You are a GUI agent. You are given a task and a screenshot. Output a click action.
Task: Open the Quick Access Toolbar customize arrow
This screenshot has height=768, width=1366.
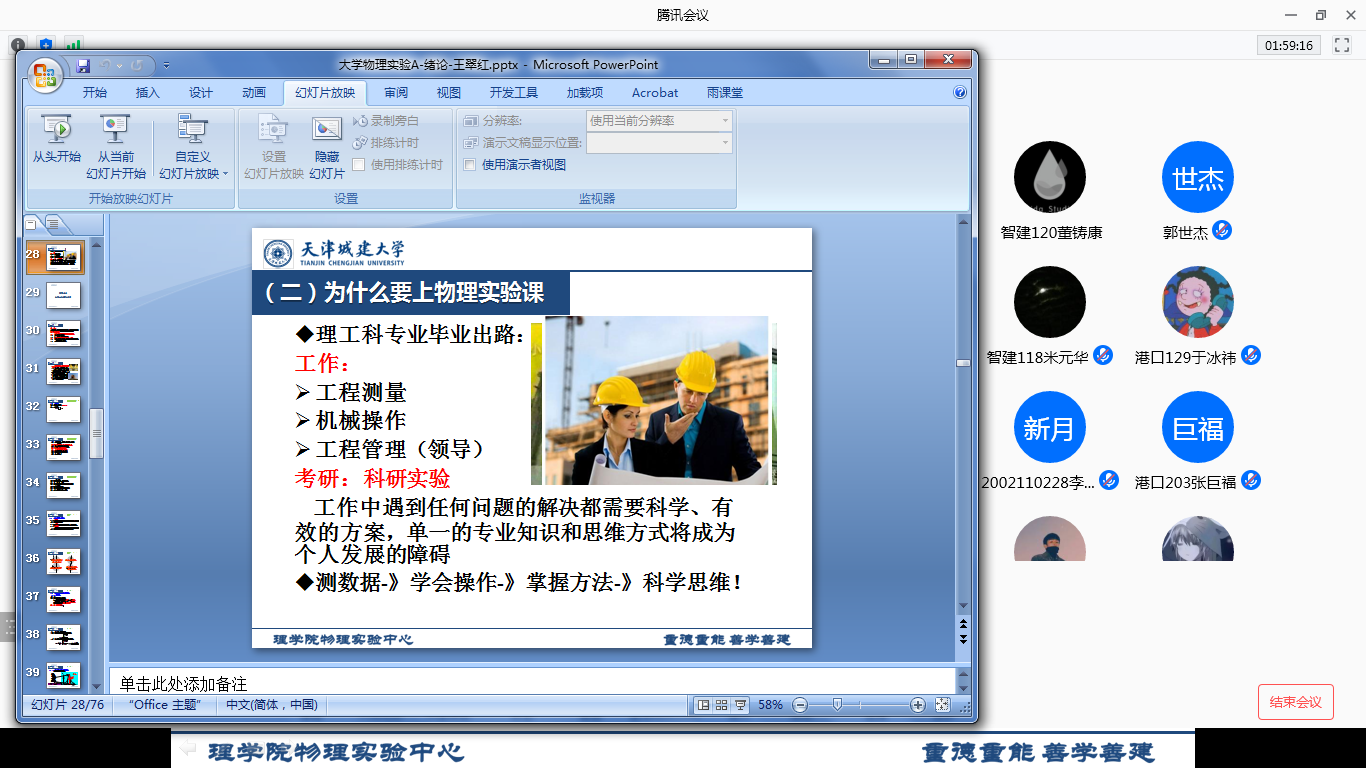click(167, 66)
